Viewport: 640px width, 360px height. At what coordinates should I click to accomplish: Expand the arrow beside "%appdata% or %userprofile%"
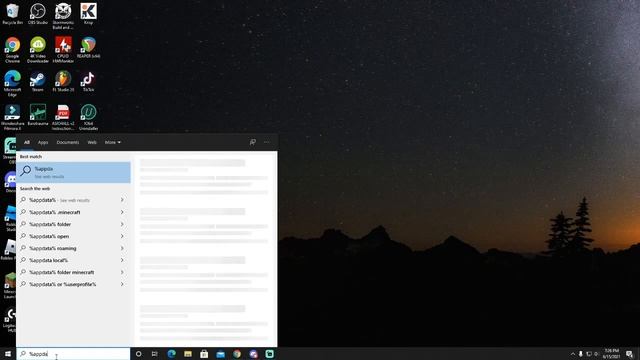[x=122, y=284]
